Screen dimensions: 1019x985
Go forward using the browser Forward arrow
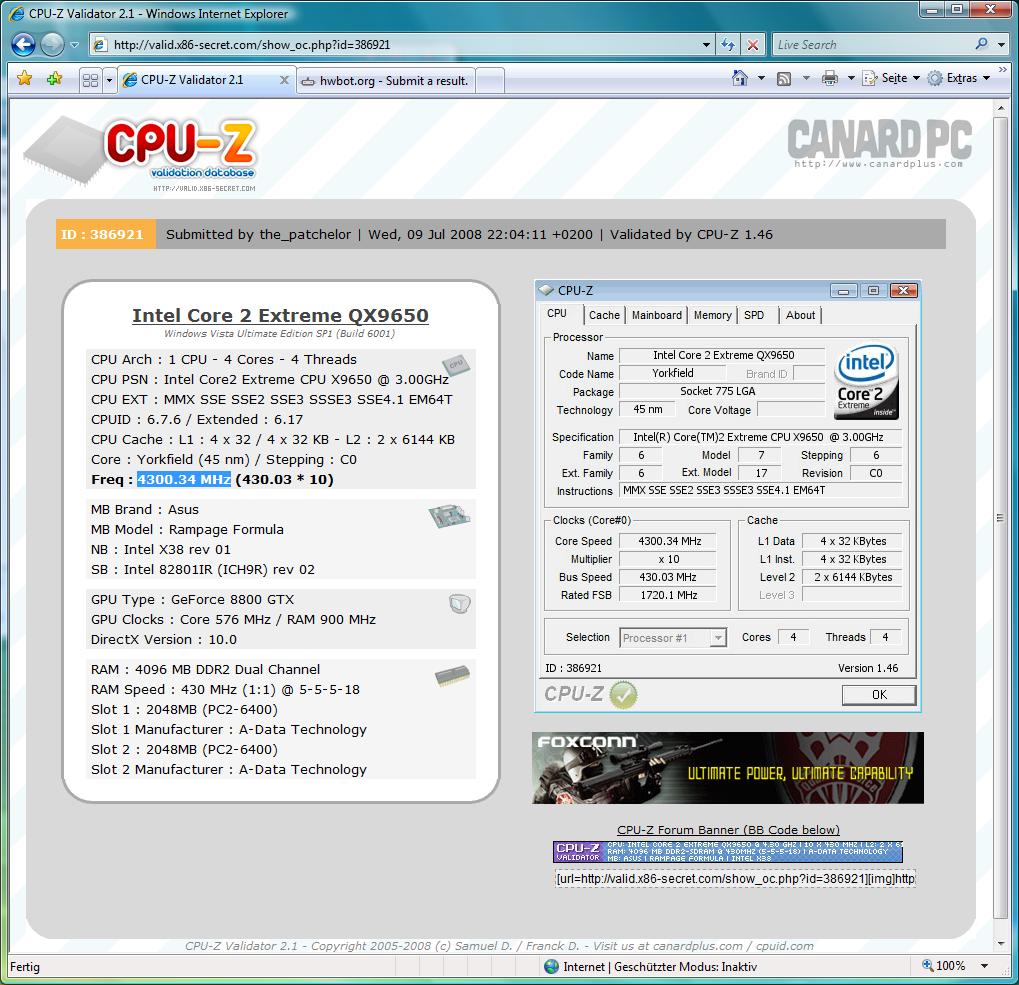[x=52, y=44]
